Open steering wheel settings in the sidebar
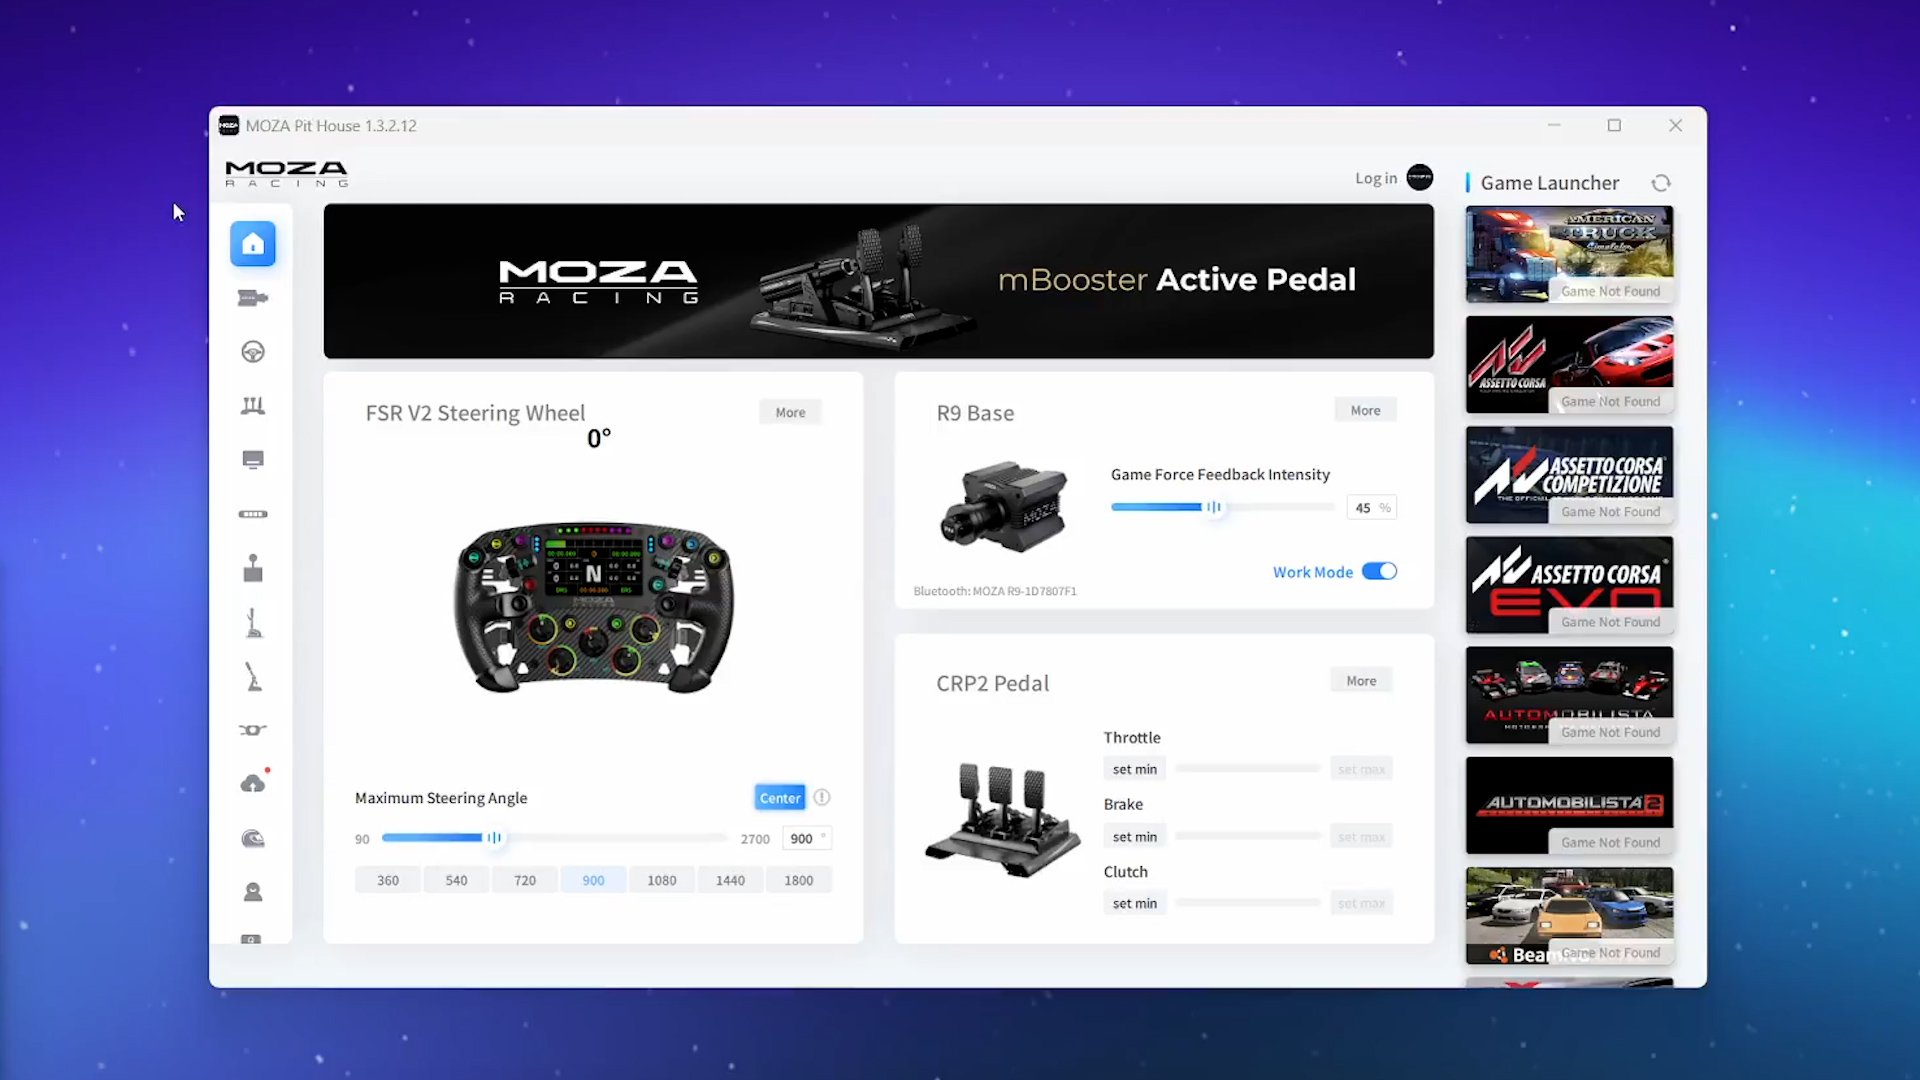Screen dimensions: 1920x1080 tap(252, 352)
